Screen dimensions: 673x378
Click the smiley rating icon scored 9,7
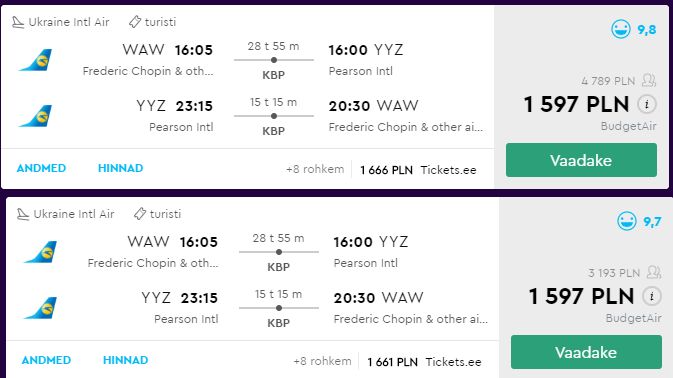[627, 221]
